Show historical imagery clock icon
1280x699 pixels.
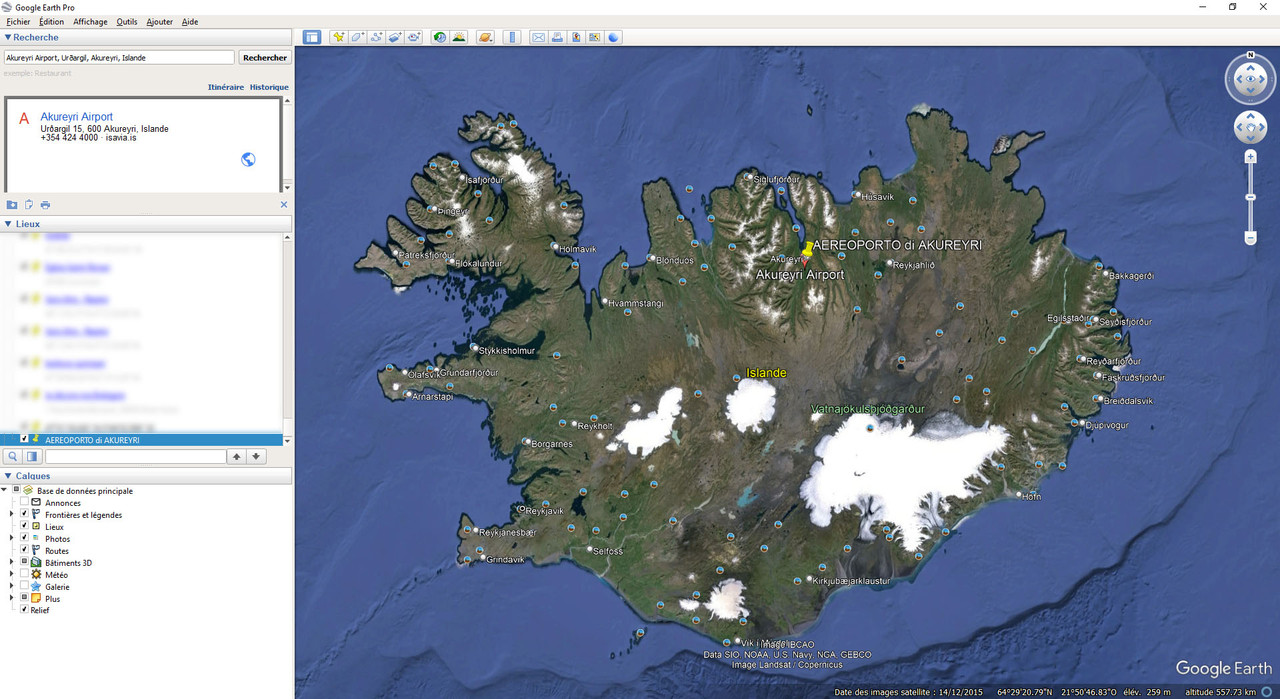(439, 37)
